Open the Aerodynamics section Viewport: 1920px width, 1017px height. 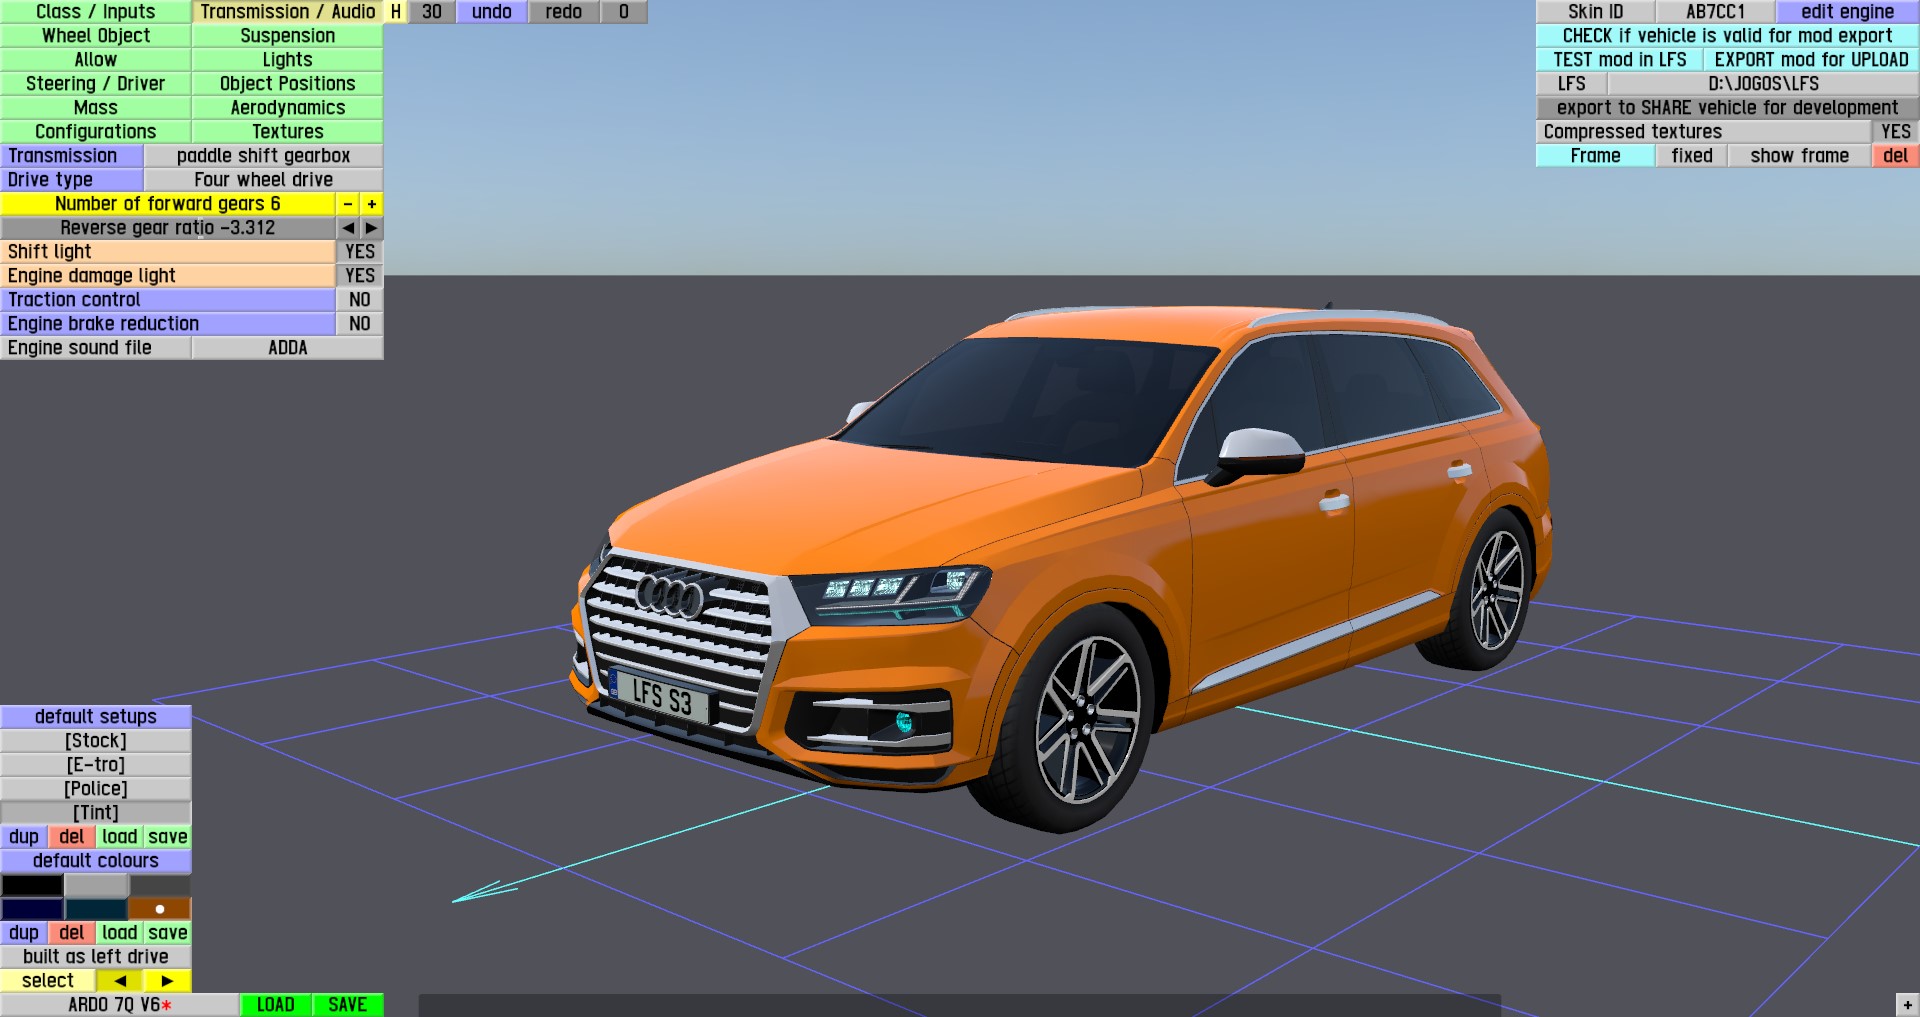(x=288, y=108)
